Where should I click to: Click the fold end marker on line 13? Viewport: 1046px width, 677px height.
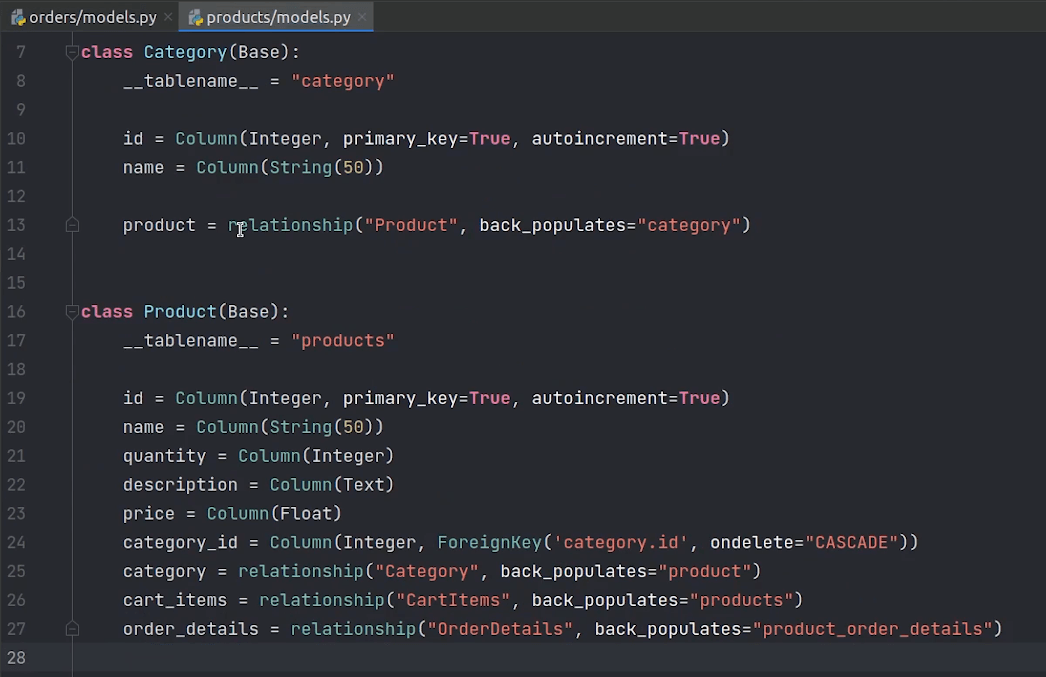coord(72,226)
